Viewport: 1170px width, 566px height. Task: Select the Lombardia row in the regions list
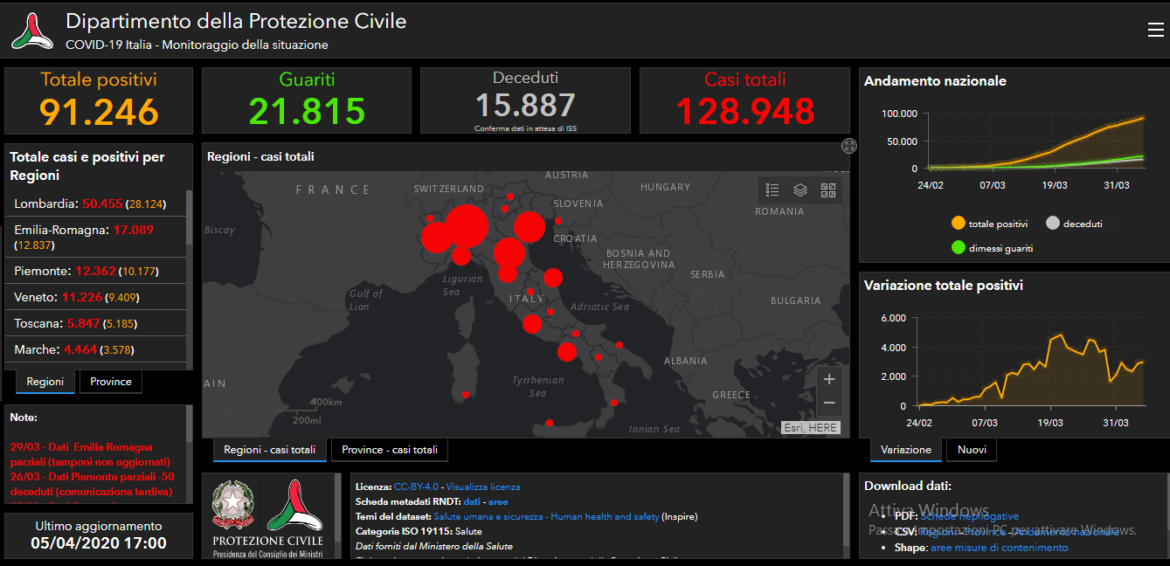tap(95, 204)
